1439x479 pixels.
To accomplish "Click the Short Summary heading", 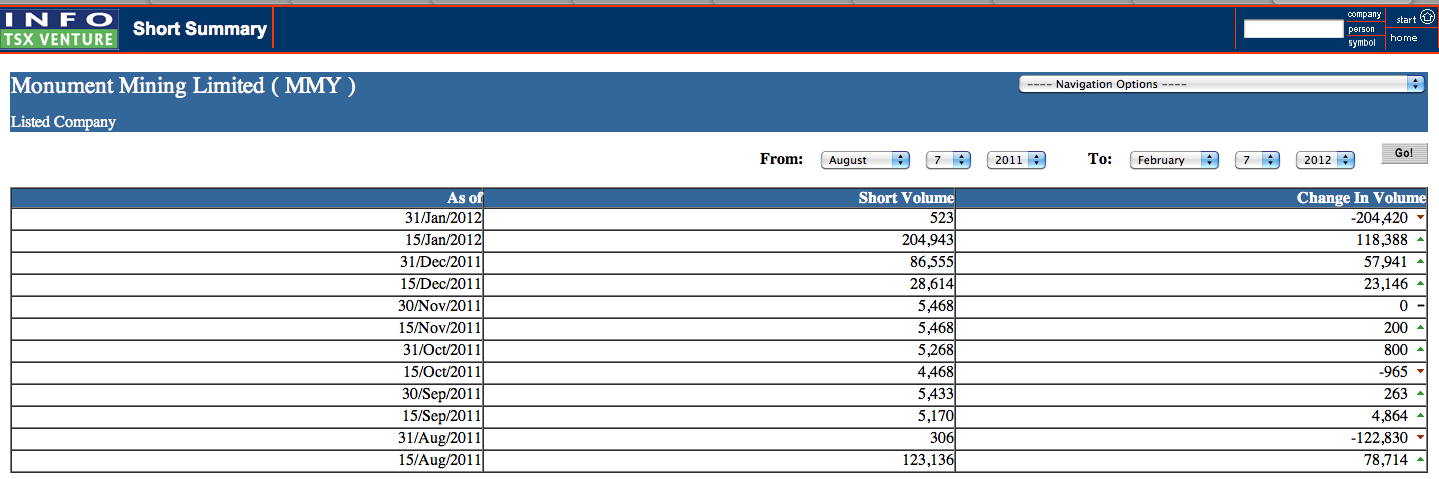I will click(x=200, y=29).
